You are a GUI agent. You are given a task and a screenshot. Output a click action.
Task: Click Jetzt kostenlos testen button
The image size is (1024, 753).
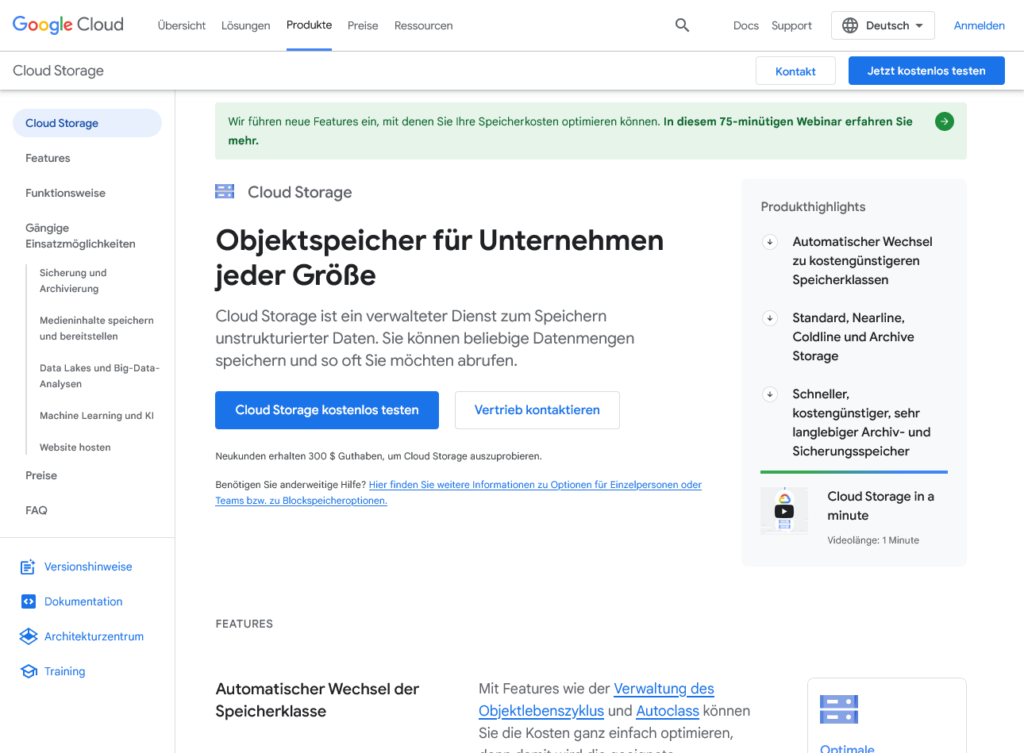pos(926,71)
